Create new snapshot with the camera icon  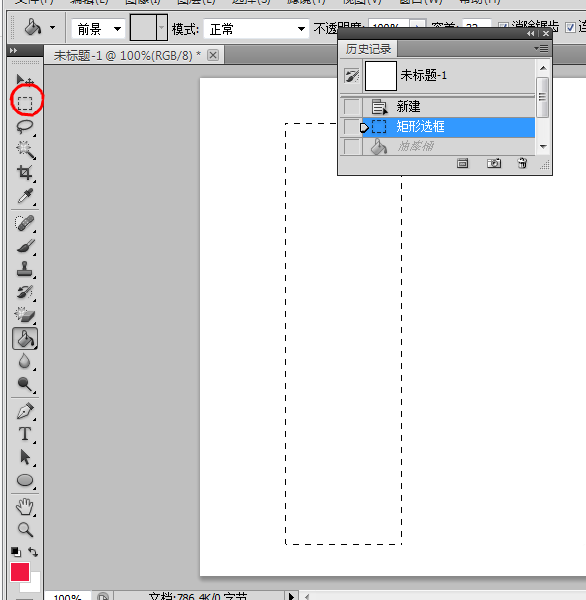pos(494,163)
